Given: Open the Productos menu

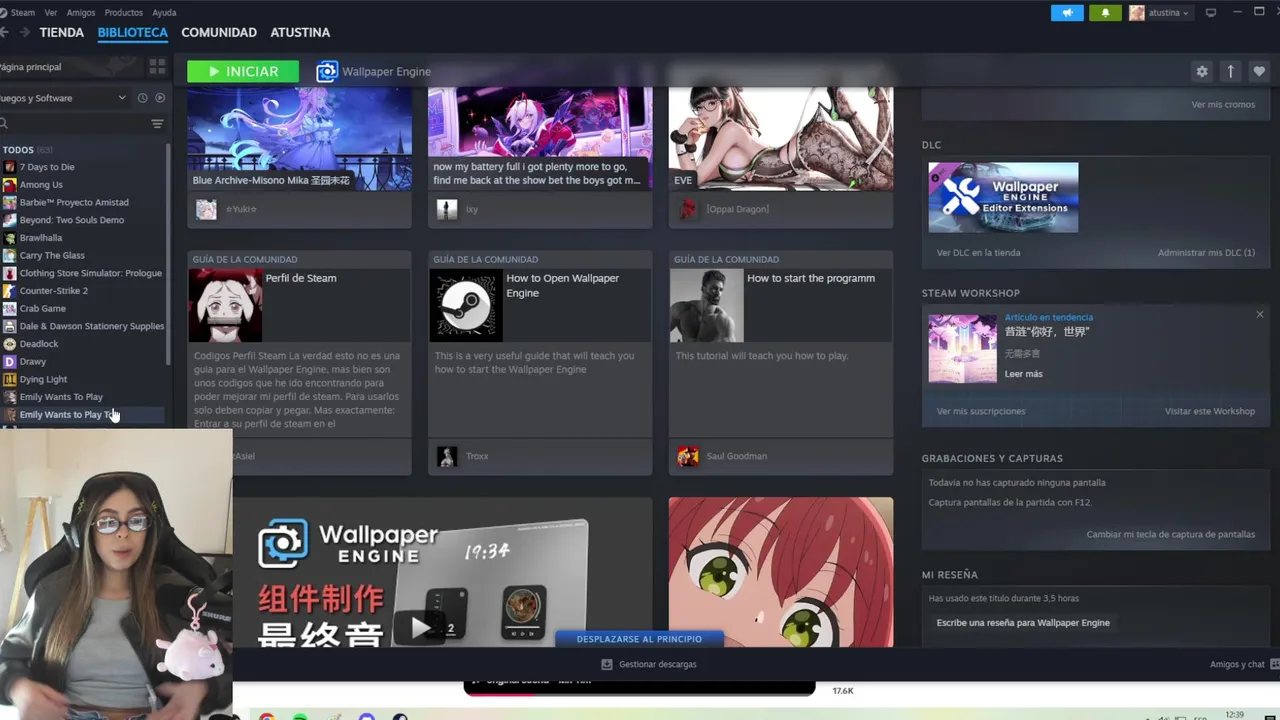Looking at the screenshot, I should pos(124,13).
